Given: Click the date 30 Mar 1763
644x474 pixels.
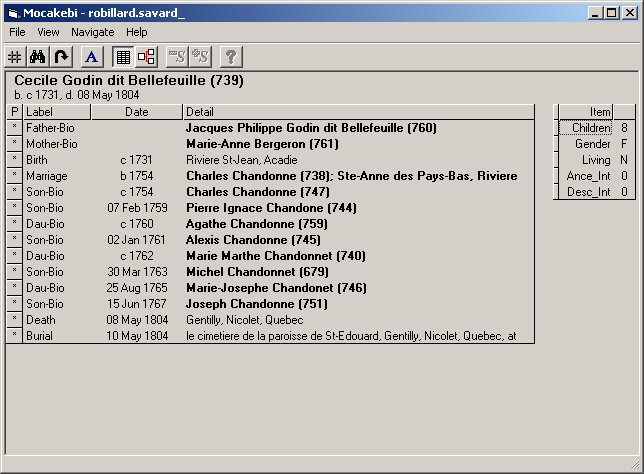Looking at the screenshot, I should [x=137, y=272].
